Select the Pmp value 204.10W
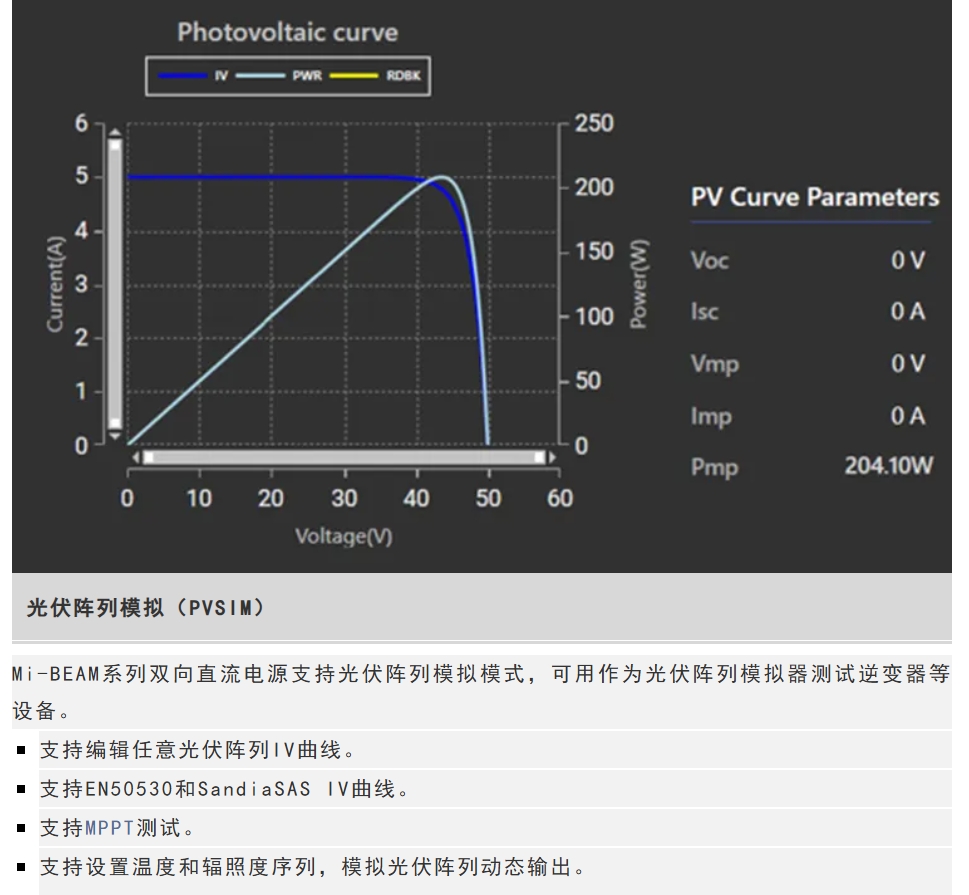The image size is (969, 895). (x=888, y=466)
